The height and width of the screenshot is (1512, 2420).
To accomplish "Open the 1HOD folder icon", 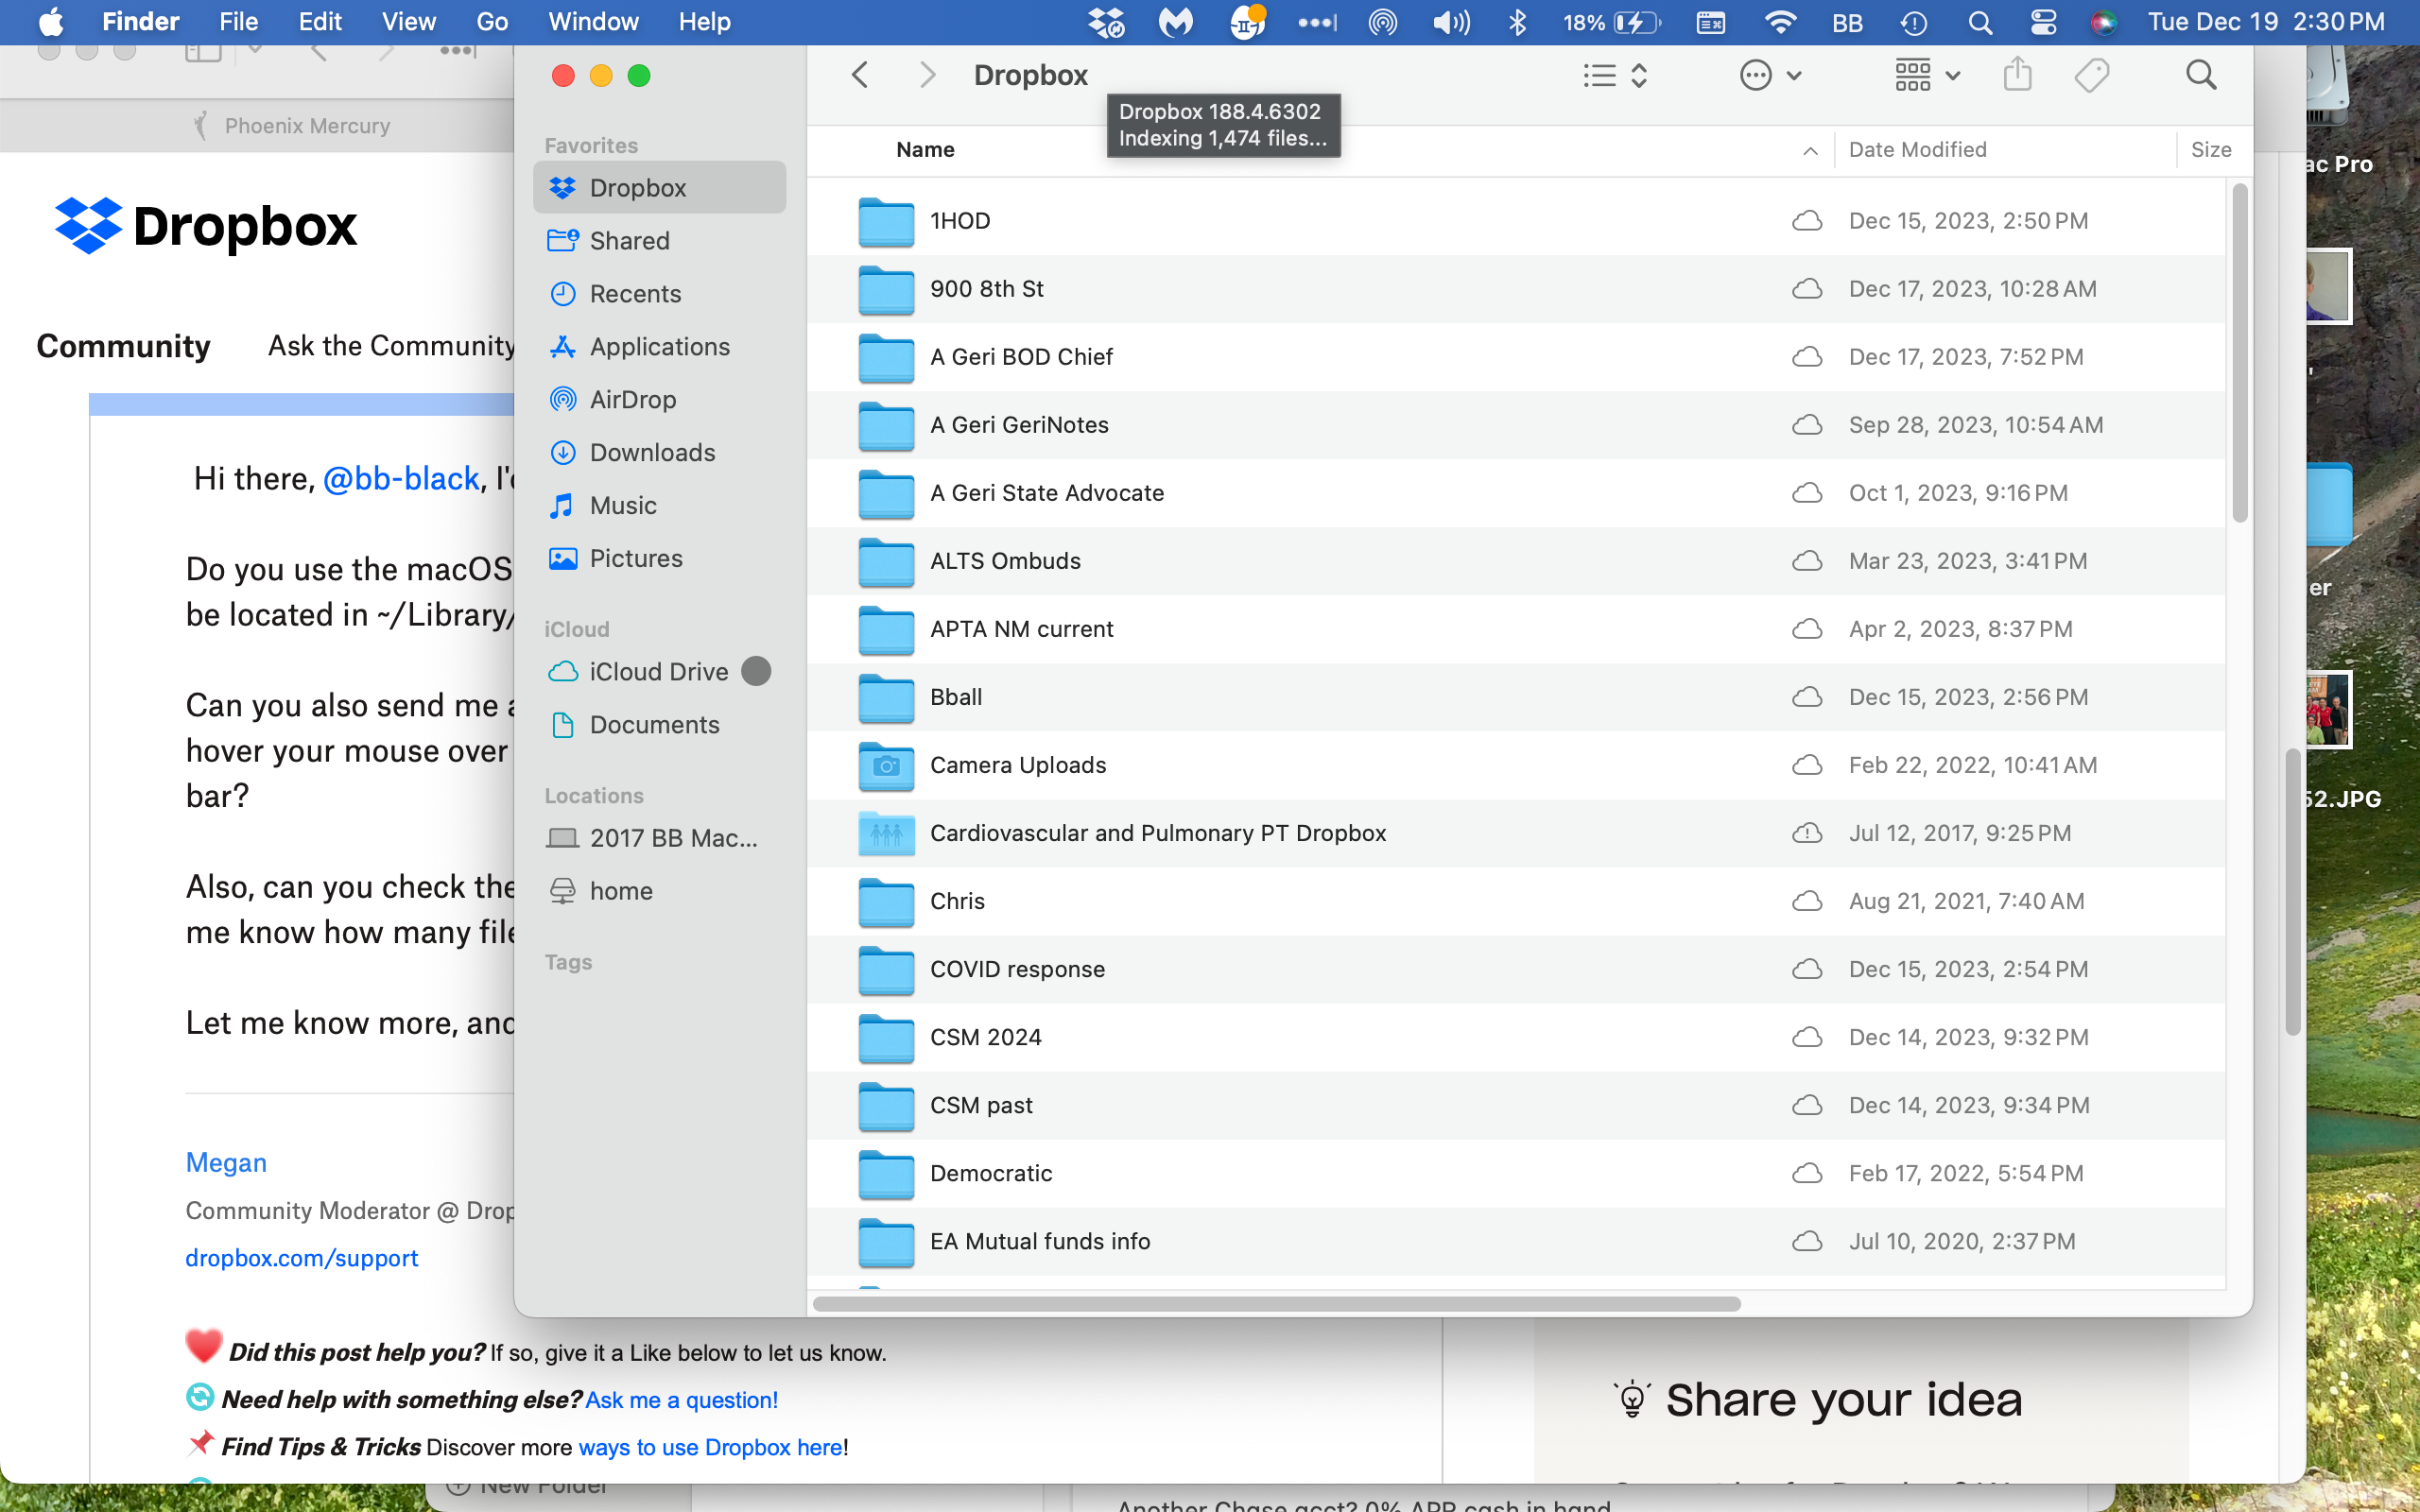I will 886,221.
